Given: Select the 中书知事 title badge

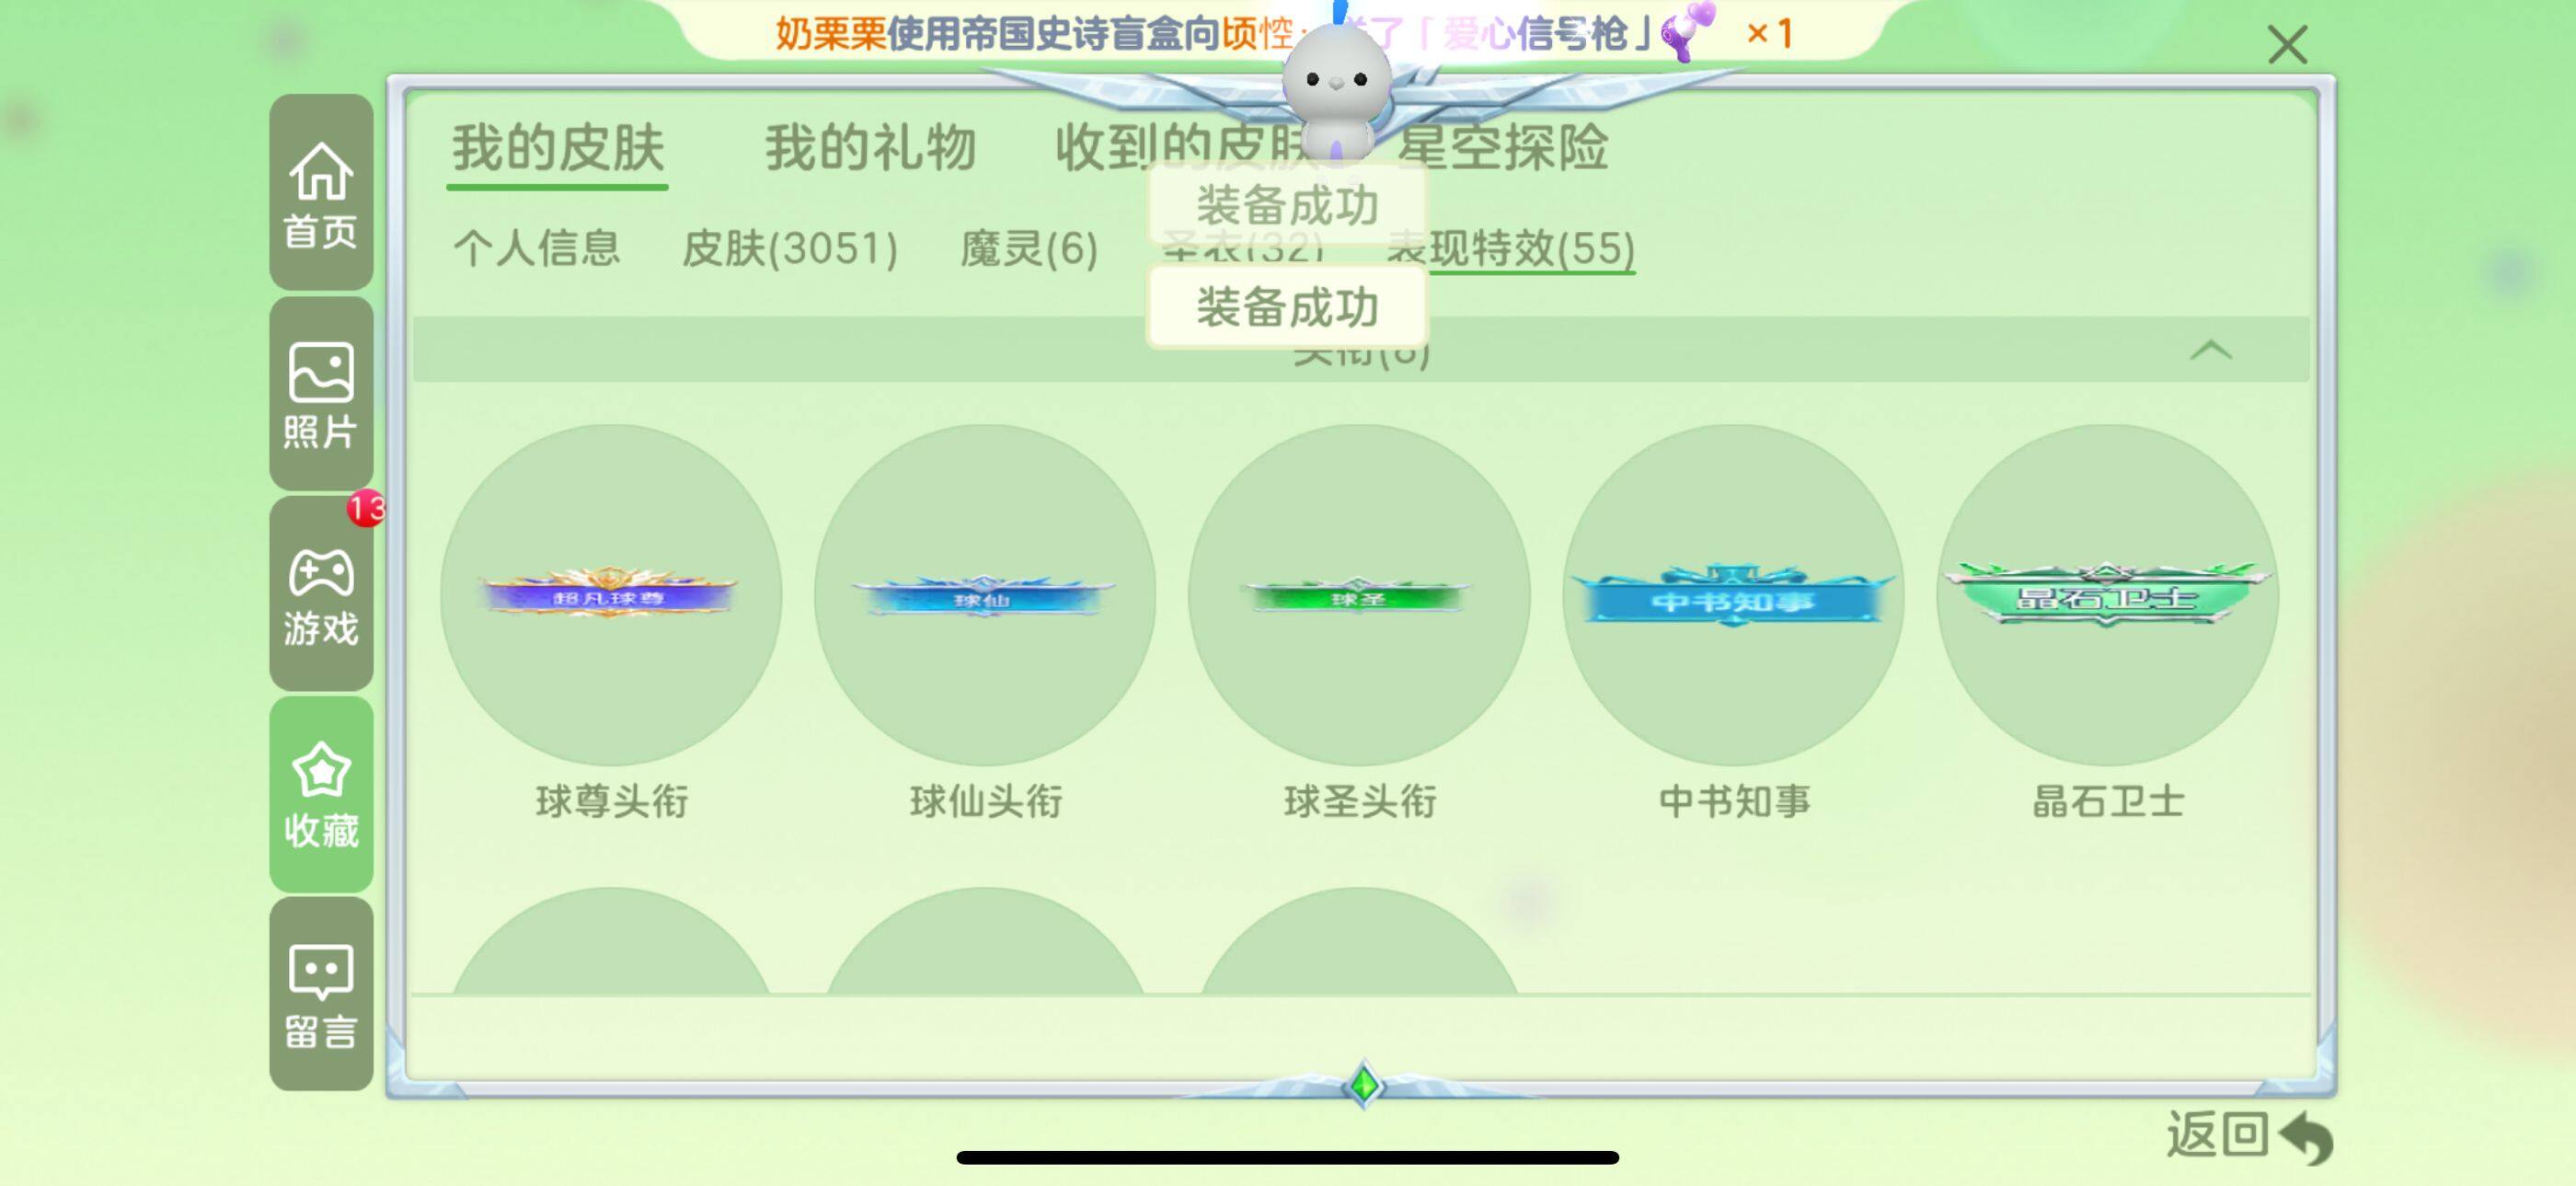Looking at the screenshot, I should click(x=1733, y=595).
